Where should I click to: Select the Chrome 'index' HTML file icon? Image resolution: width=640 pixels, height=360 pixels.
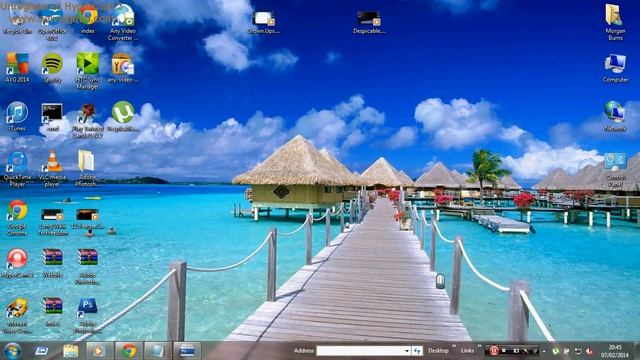(88, 19)
